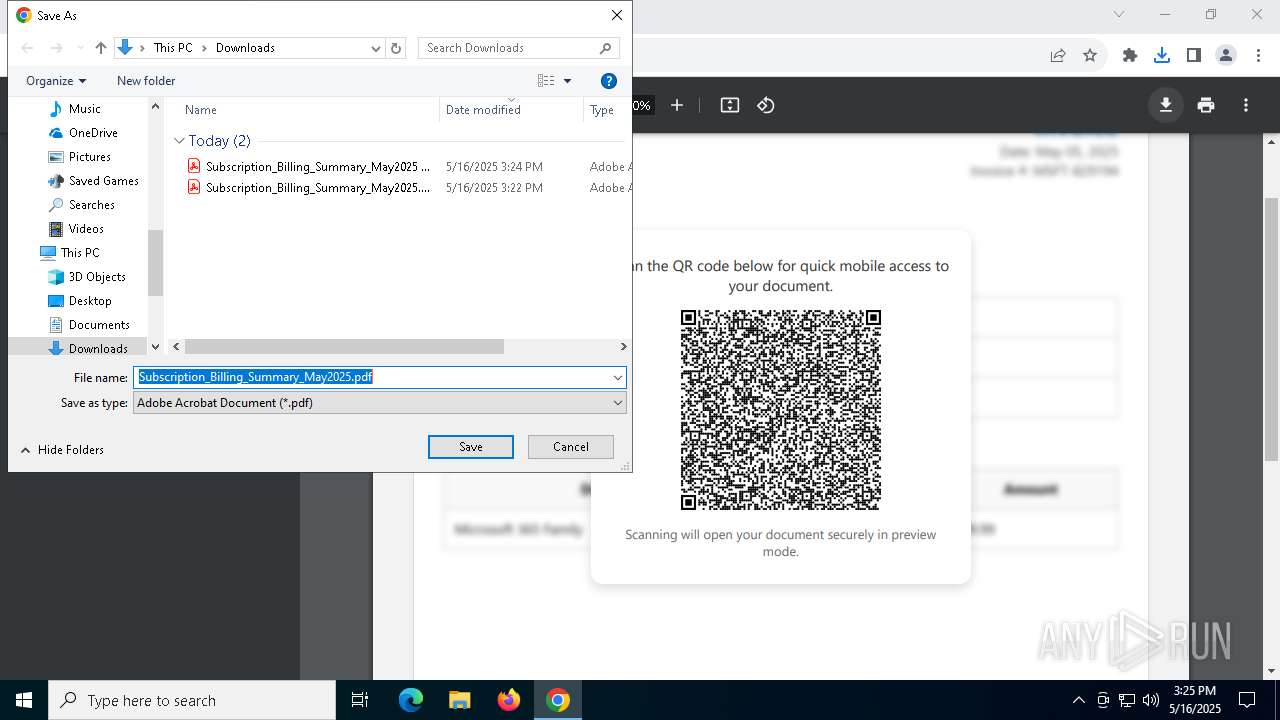Image resolution: width=1280 pixels, height=720 pixels.
Task: Toggle the Chrome side panel icon
Action: (1194, 55)
